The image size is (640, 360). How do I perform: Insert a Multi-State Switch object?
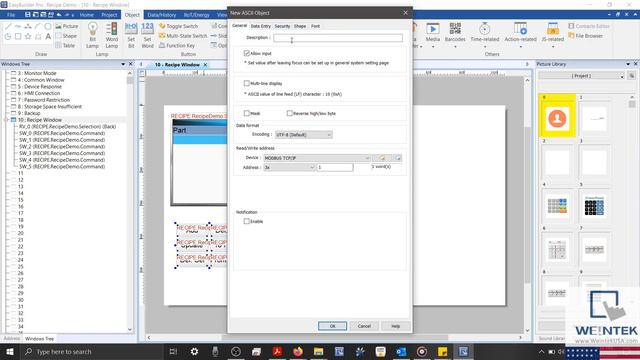point(183,36)
